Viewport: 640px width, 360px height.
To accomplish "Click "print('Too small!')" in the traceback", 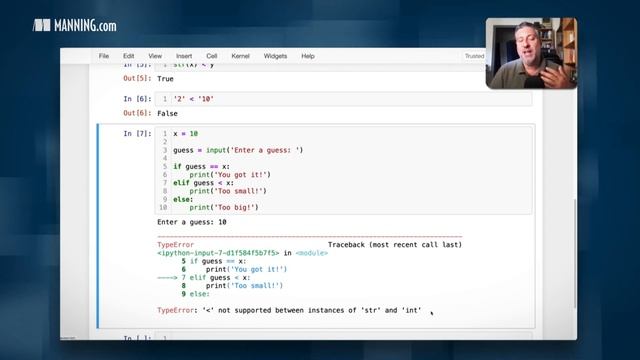I will [244, 286].
